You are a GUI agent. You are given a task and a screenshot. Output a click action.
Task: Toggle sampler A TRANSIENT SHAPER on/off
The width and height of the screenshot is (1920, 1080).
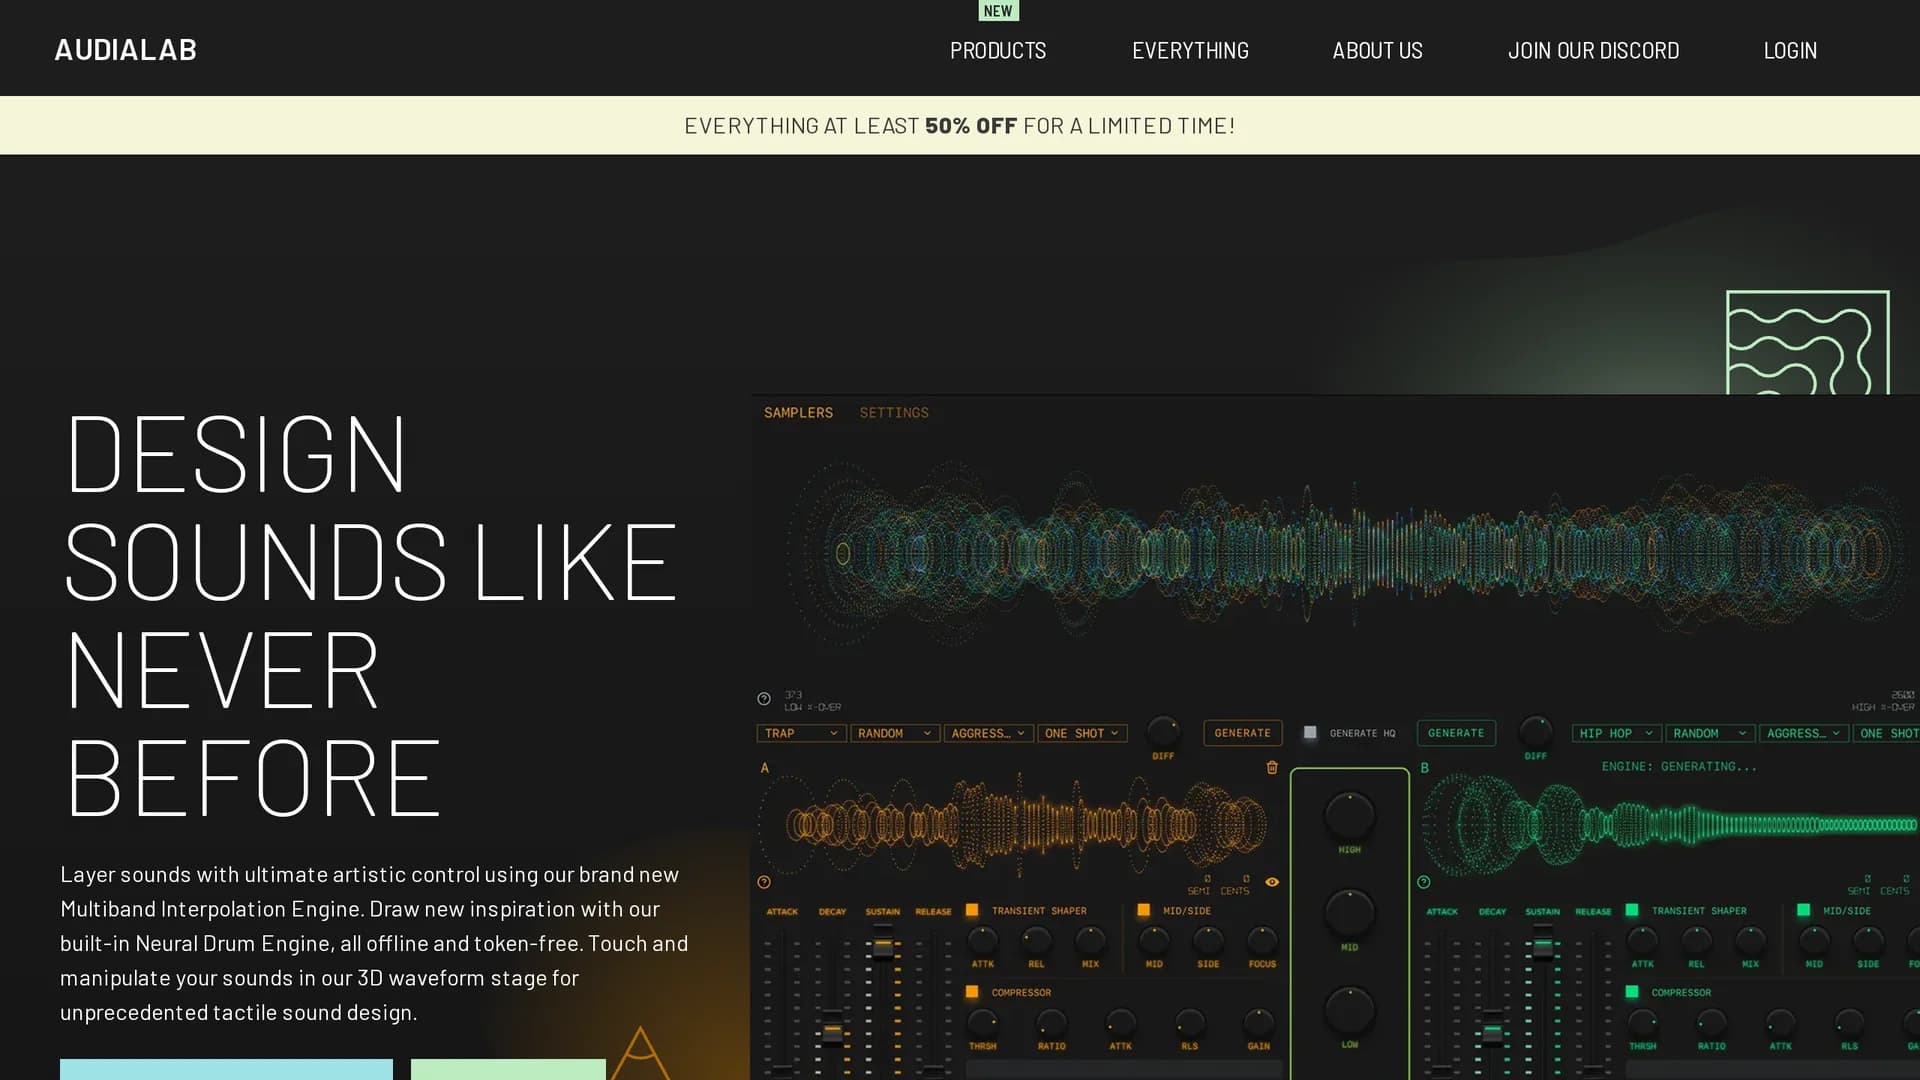pos(972,910)
